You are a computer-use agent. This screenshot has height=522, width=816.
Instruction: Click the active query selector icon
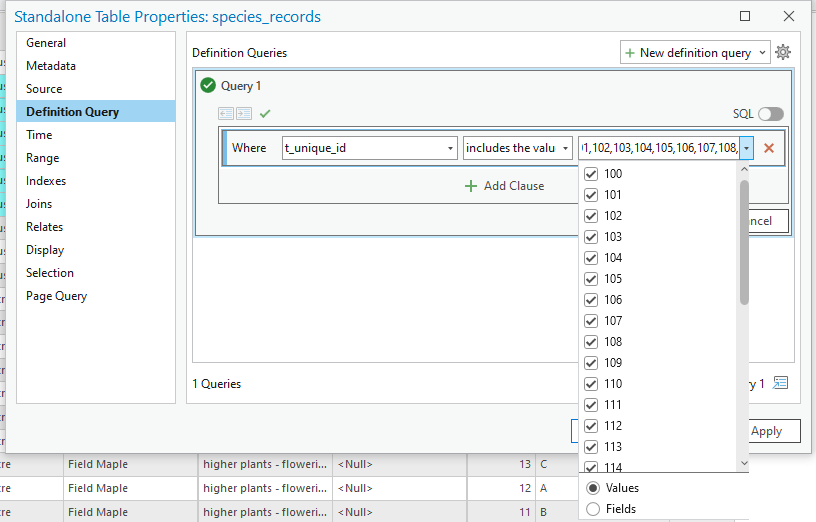[x=781, y=383]
